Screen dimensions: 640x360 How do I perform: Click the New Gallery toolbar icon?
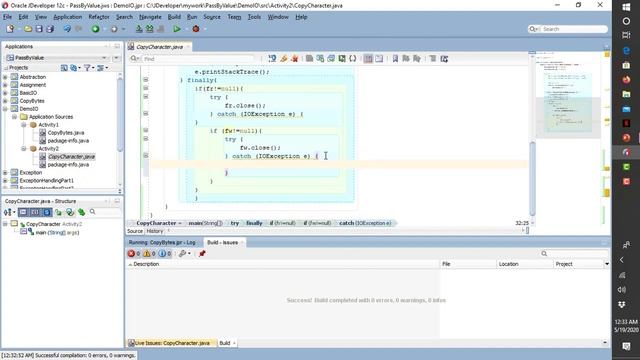[x=10, y=29]
